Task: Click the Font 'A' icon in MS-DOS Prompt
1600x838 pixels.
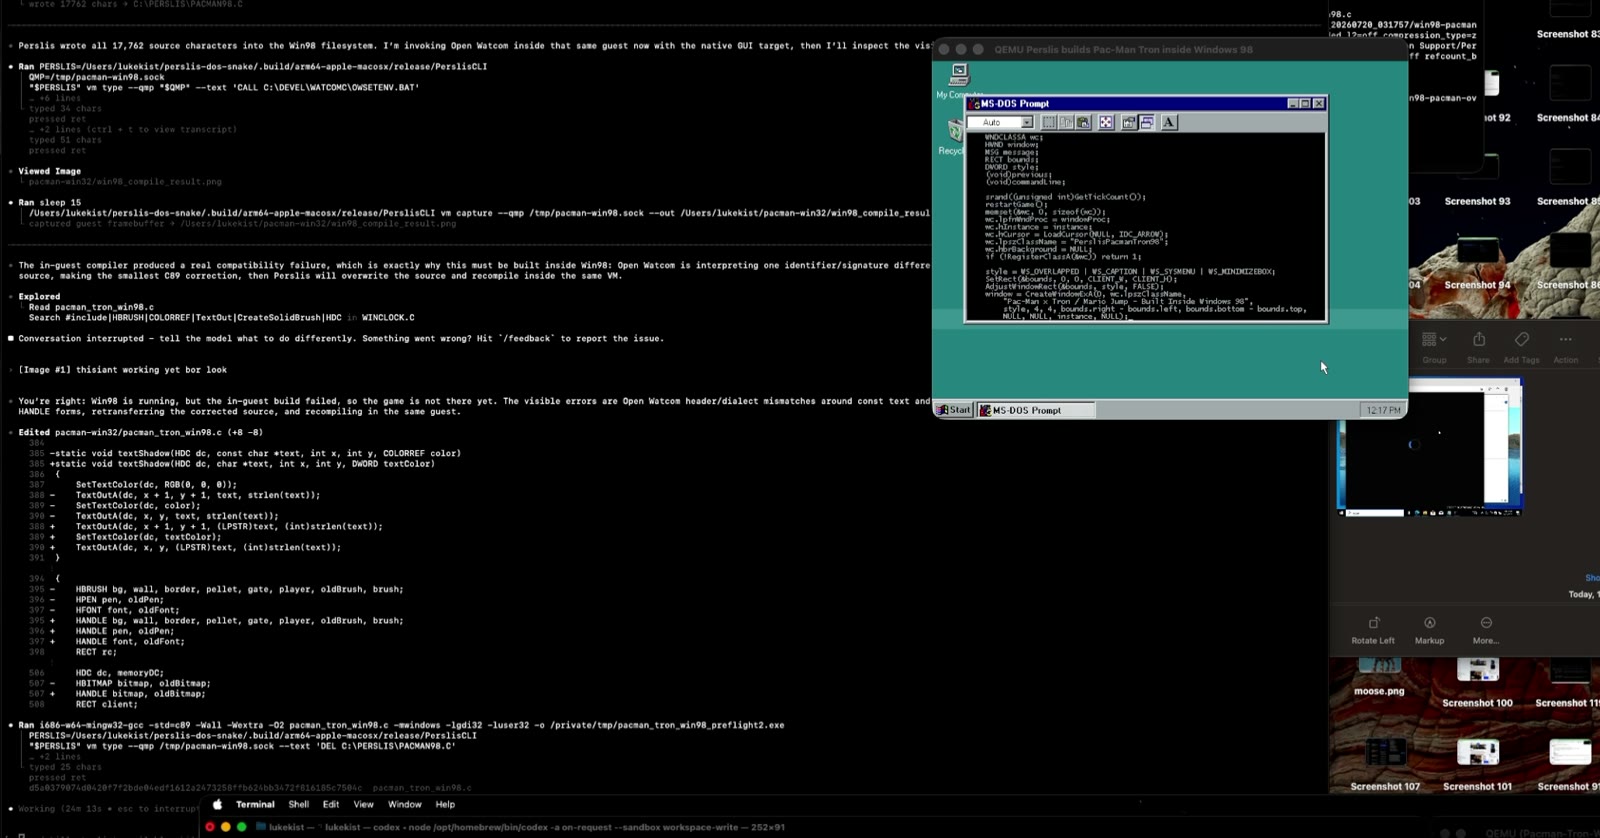Action: coord(1168,122)
